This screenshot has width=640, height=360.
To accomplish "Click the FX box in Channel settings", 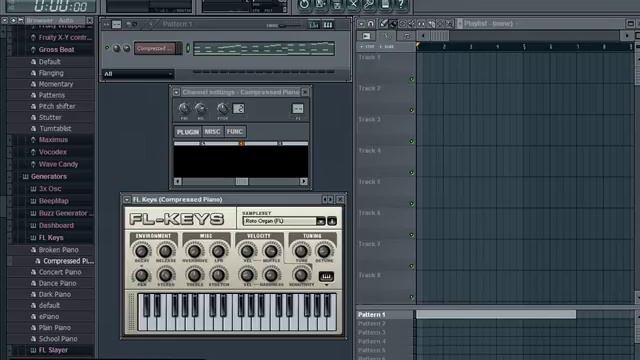I will coord(298,109).
